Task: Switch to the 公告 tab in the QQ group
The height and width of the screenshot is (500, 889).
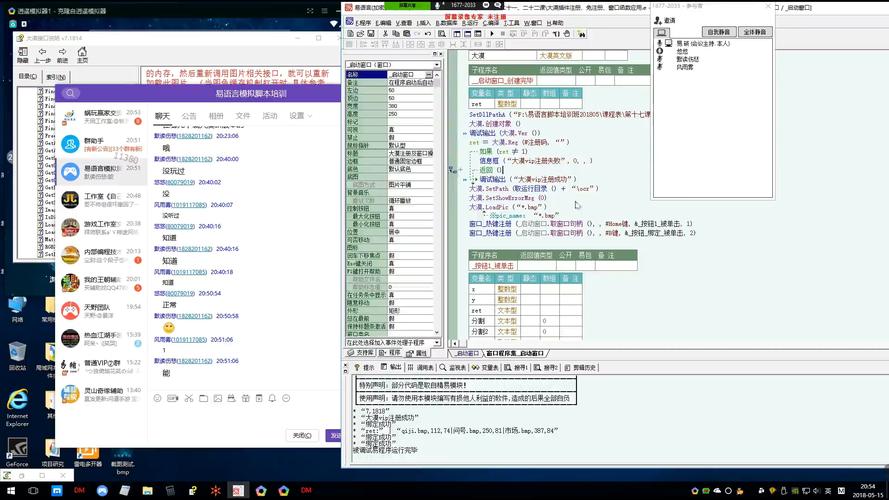Action: click(189, 116)
